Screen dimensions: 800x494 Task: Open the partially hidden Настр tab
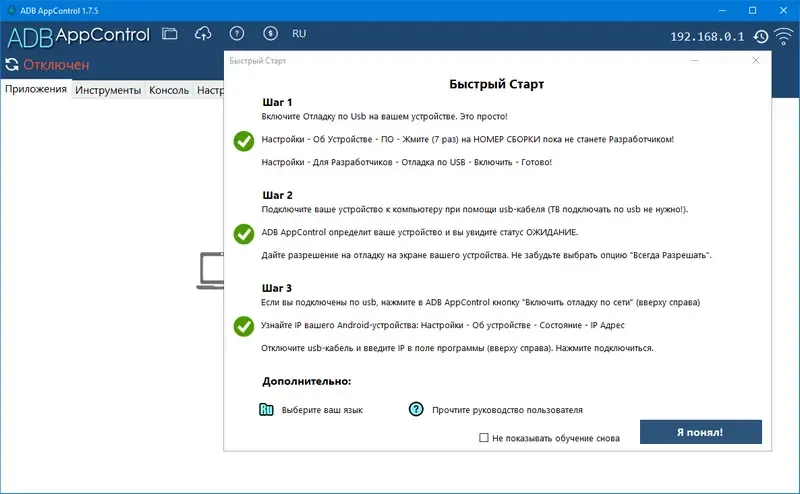pos(209,90)
